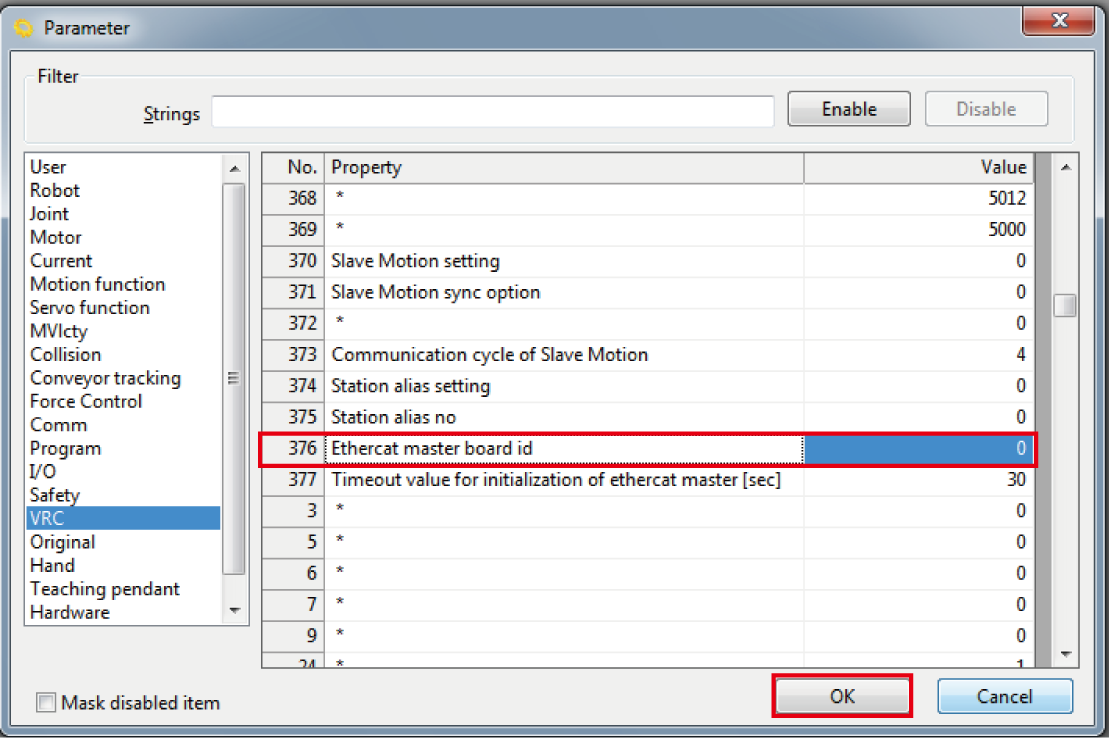
Task: Select the Robot category in list
Action: click(x=55, y=191)
